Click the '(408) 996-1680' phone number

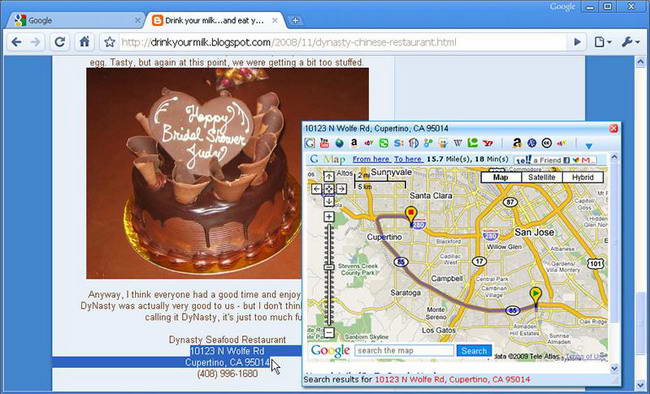(227, 374)
